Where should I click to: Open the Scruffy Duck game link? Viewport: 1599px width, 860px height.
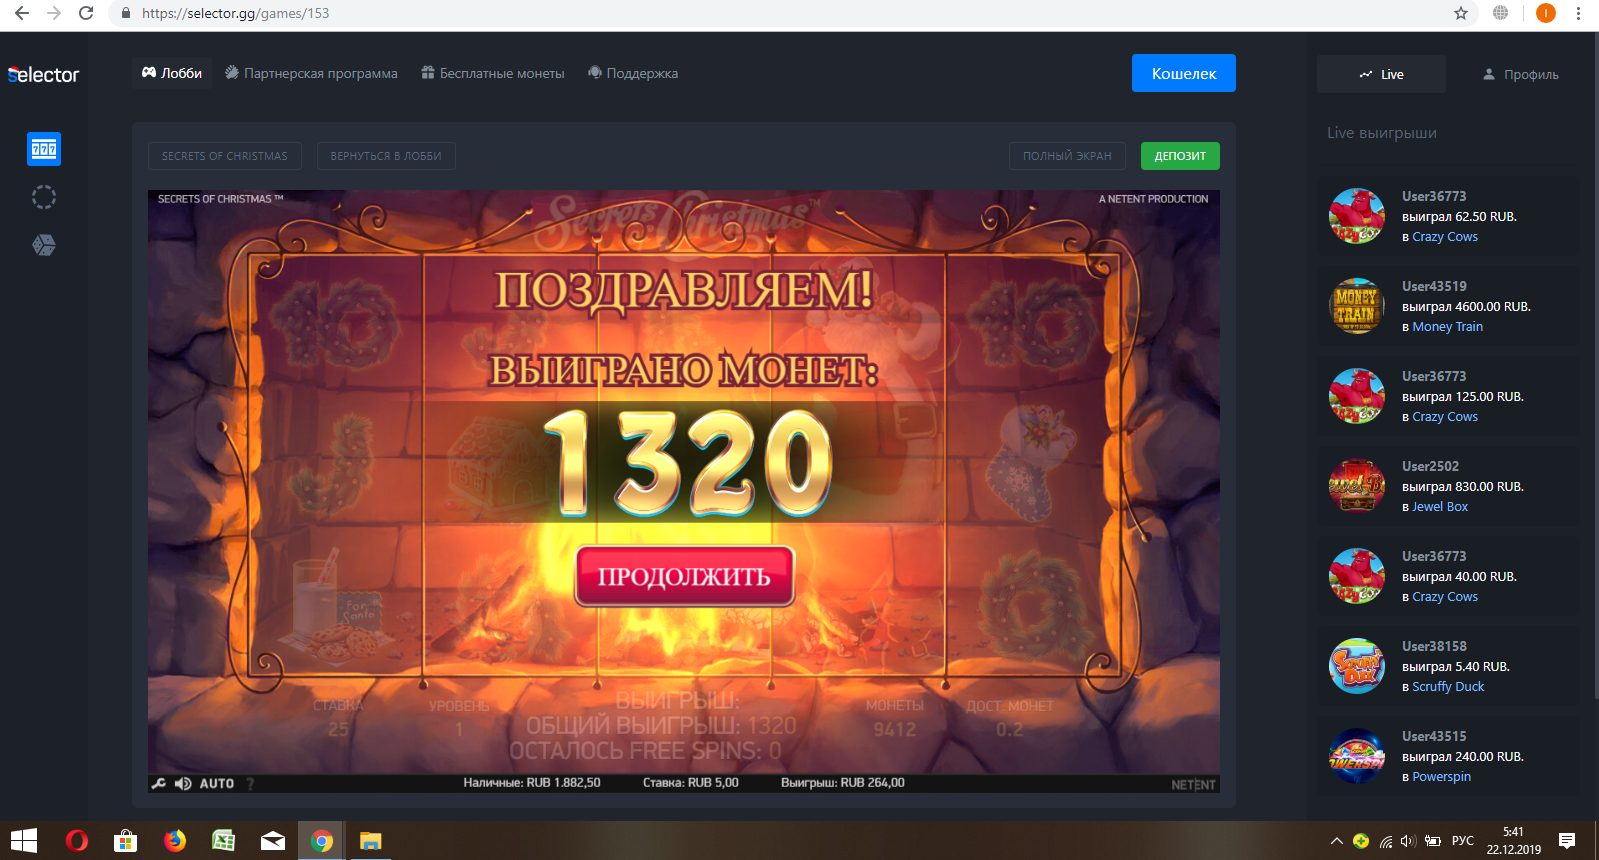click(x=1448, y=687)
